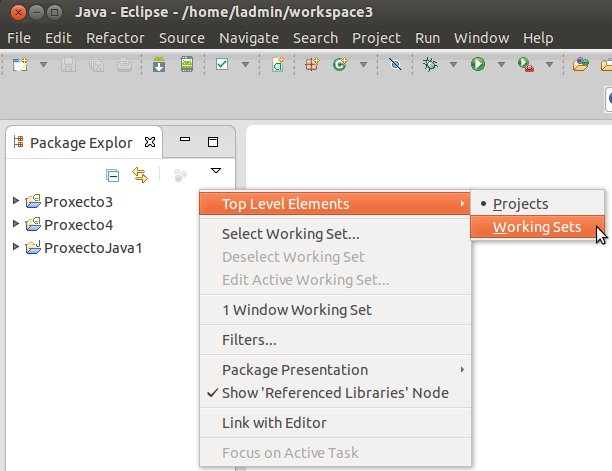This screenshot has height=471, width=612.
Task: Open the Project menu
Action: click(x=376, y=38)
